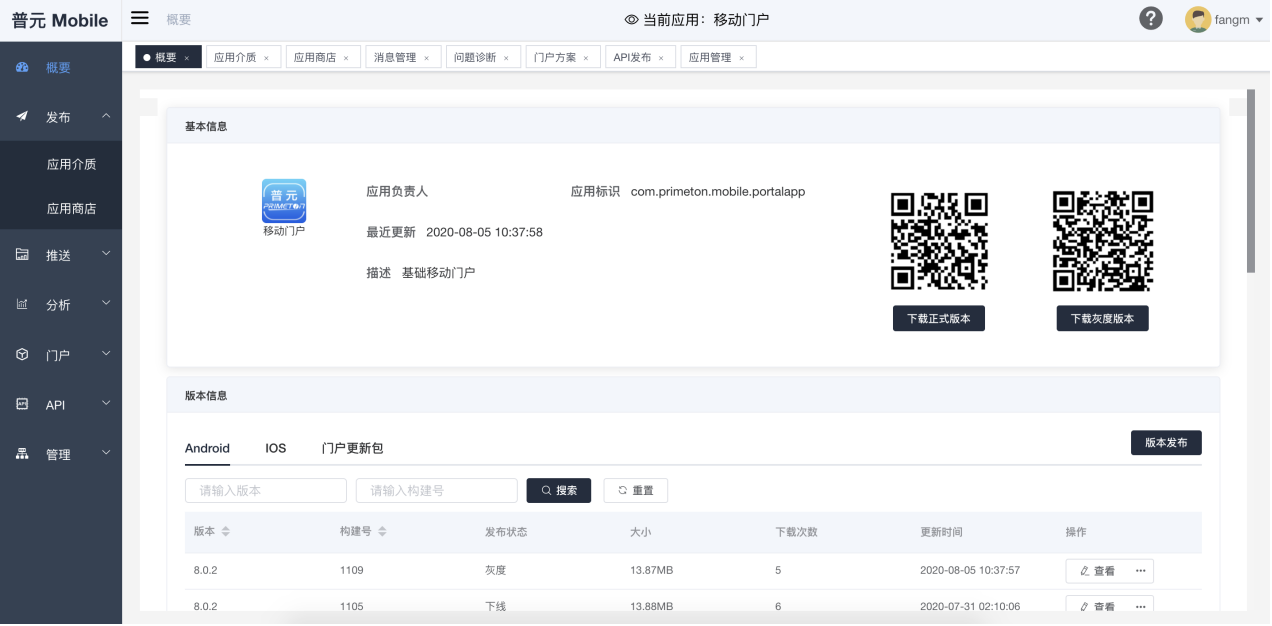Image resolution: width=1272 pixels, height=626 pixels.
Task: Focus the 请输入版本 input field
Action: (x=266, y=490)
